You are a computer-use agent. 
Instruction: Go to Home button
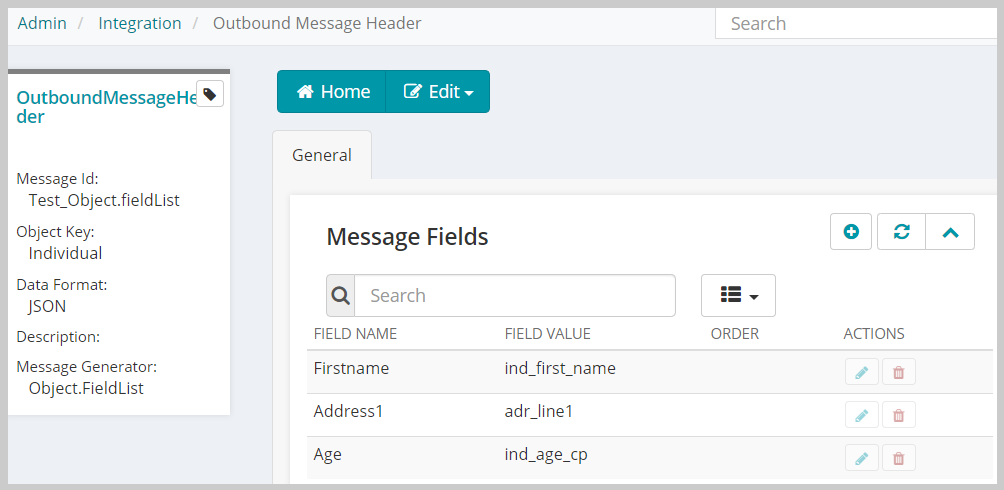click(x=332, y=92)
